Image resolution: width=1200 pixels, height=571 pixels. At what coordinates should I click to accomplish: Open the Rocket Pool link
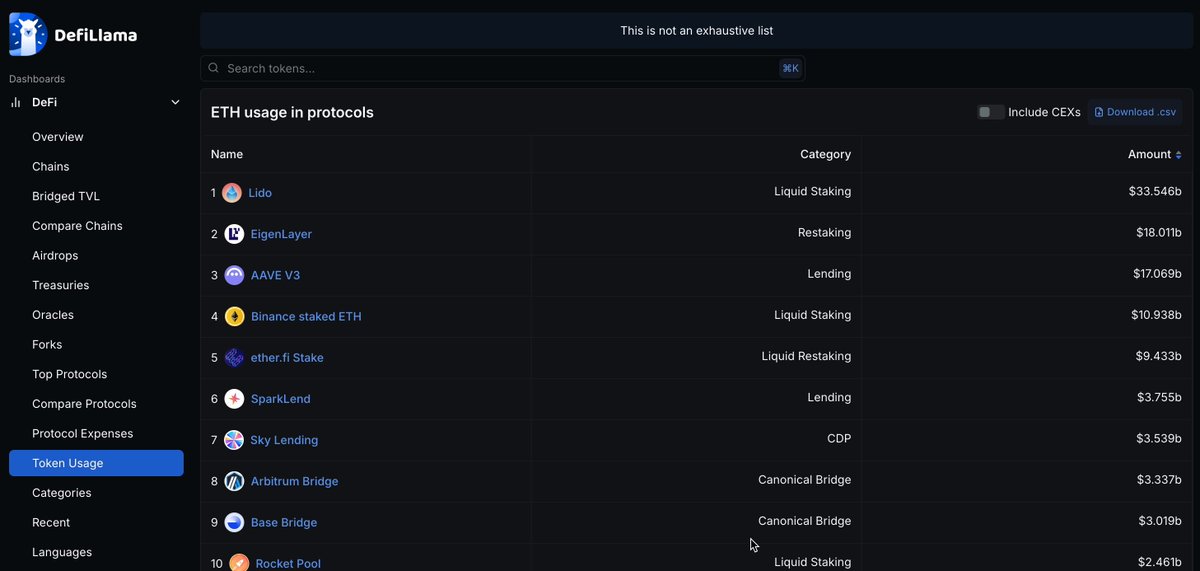point(289,564)
